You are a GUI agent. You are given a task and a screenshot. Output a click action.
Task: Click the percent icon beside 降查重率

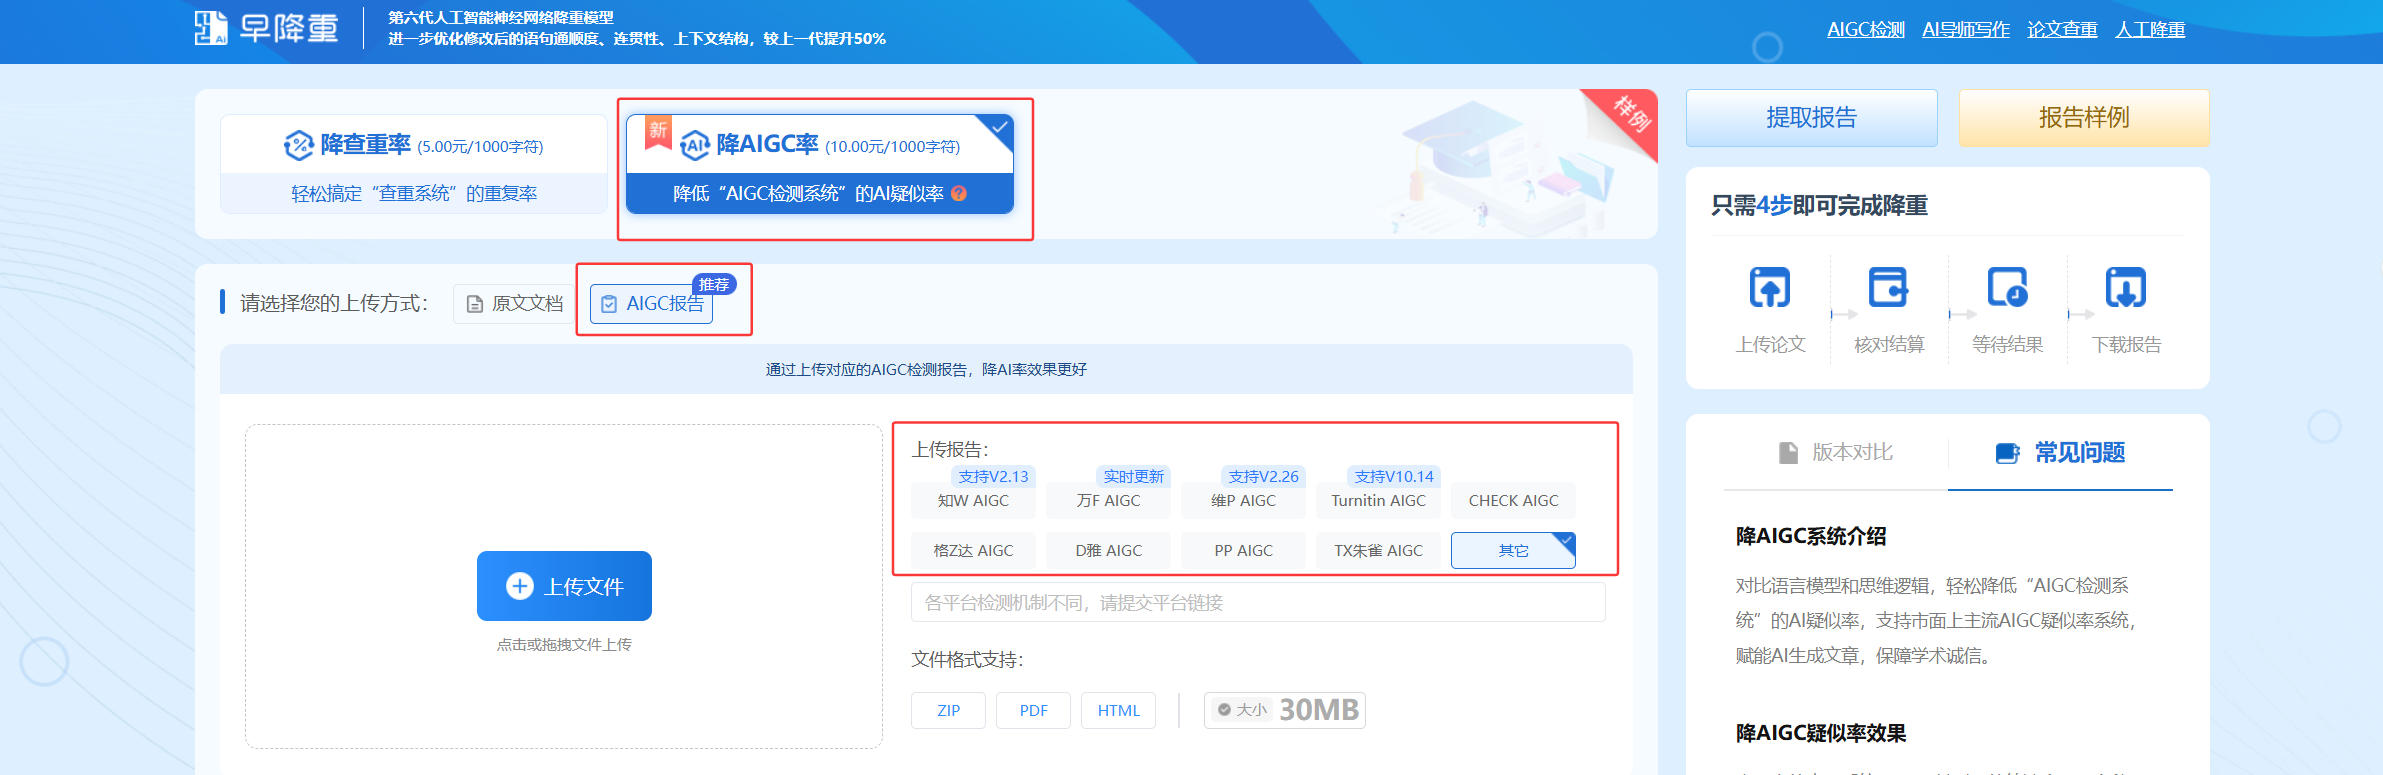tap(298, 146)
